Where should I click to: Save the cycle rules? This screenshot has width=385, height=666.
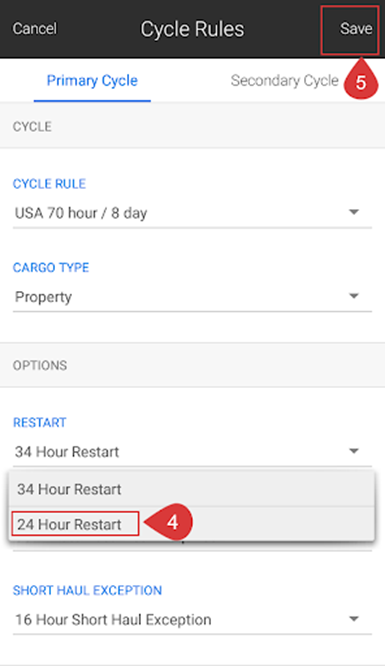pos(356,28)
